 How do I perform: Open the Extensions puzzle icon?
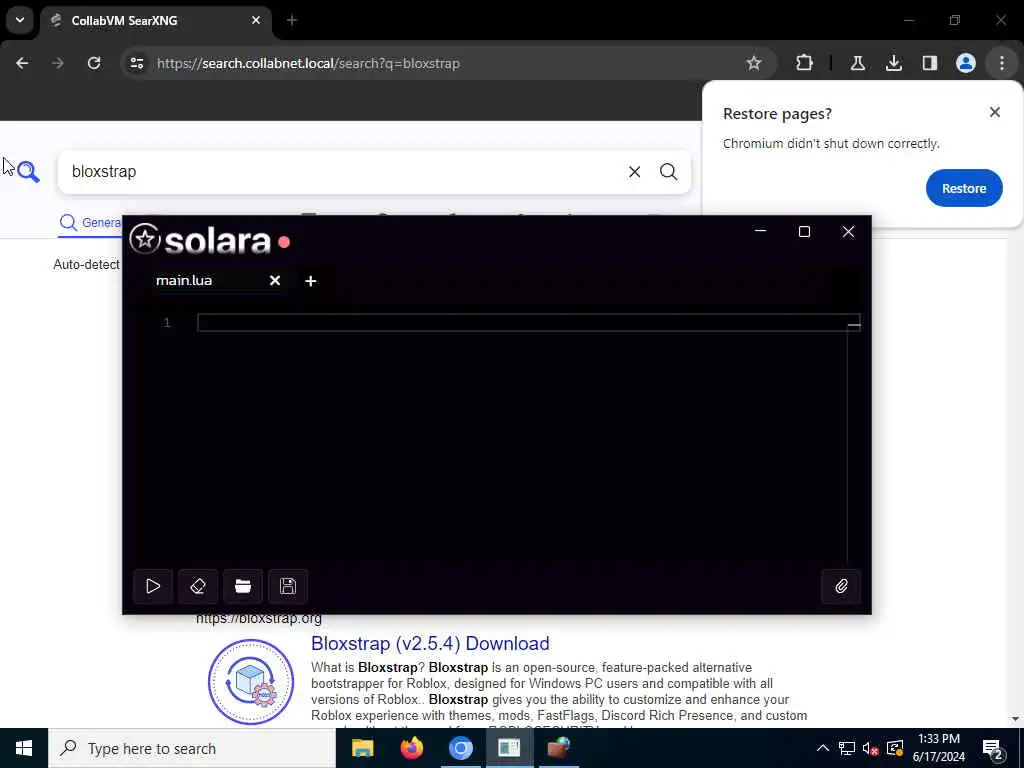tap(805, 63)
